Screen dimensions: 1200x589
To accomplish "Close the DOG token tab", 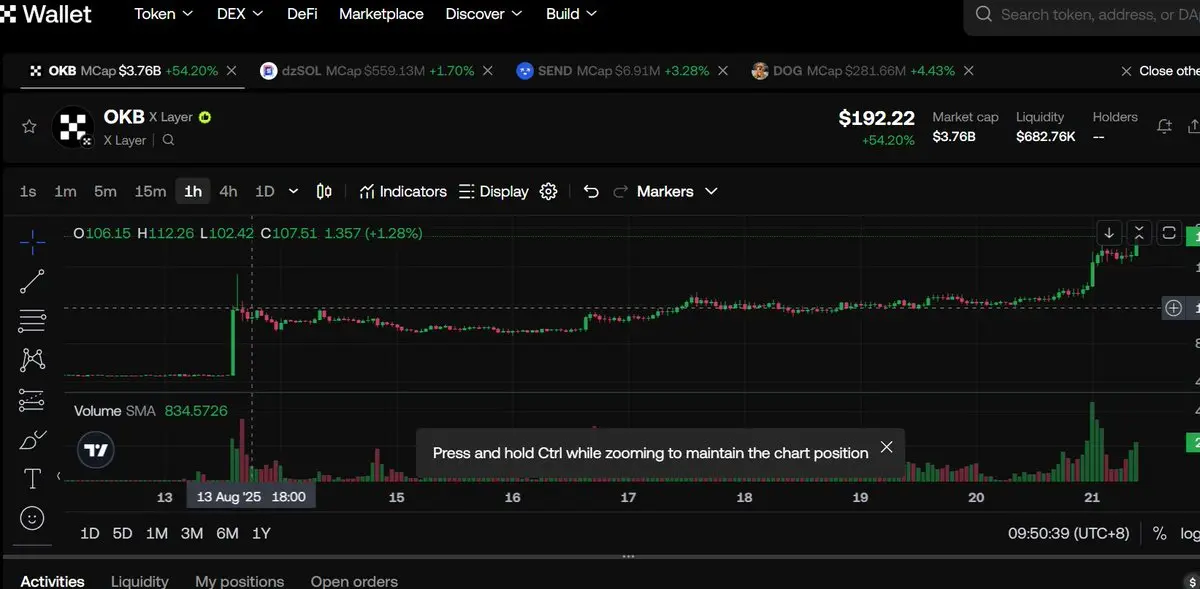I will click(969, 71).
